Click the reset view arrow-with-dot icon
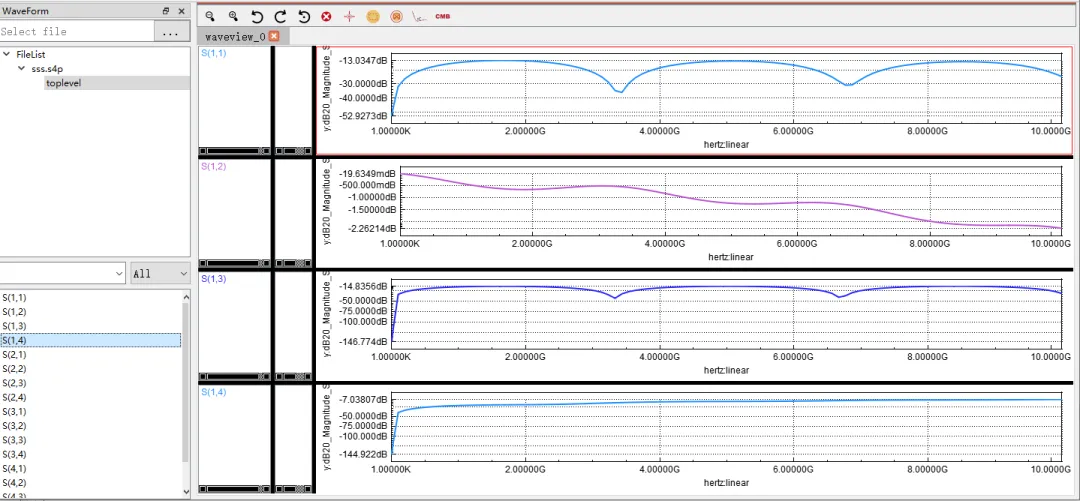Image resolution: width=1080 pixels, height=501 pixels. (x=304, y=17)
